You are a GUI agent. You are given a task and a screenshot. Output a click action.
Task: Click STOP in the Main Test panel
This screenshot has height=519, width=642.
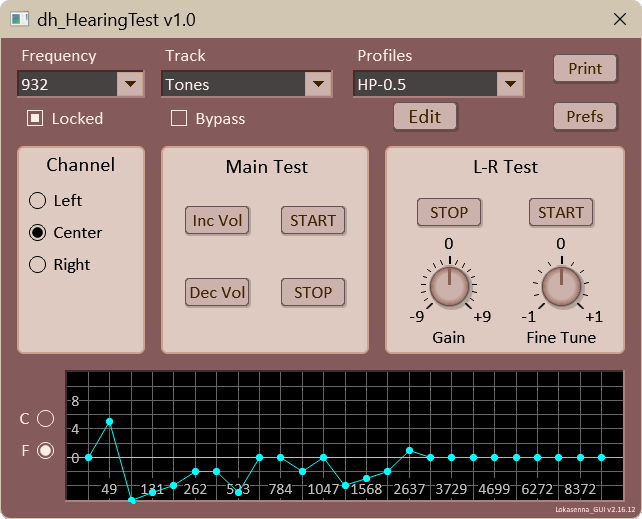pyautogui.click(x=313, y=293)
